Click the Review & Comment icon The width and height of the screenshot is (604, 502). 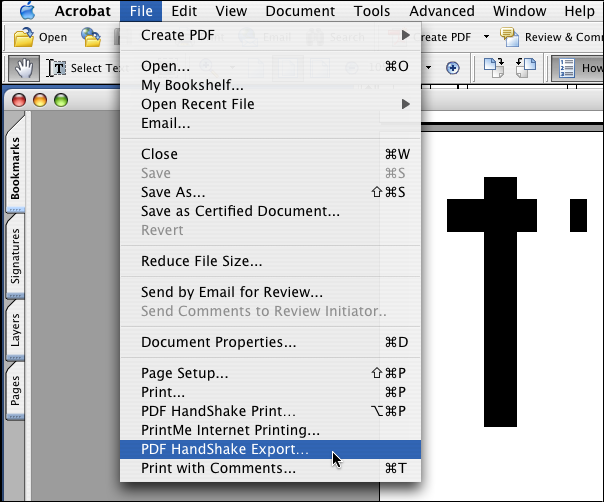pyautogui.click(x=509, y=37)
